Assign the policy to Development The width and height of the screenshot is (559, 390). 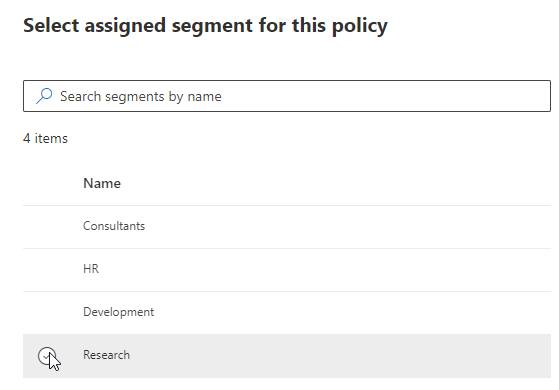point(287,313)
